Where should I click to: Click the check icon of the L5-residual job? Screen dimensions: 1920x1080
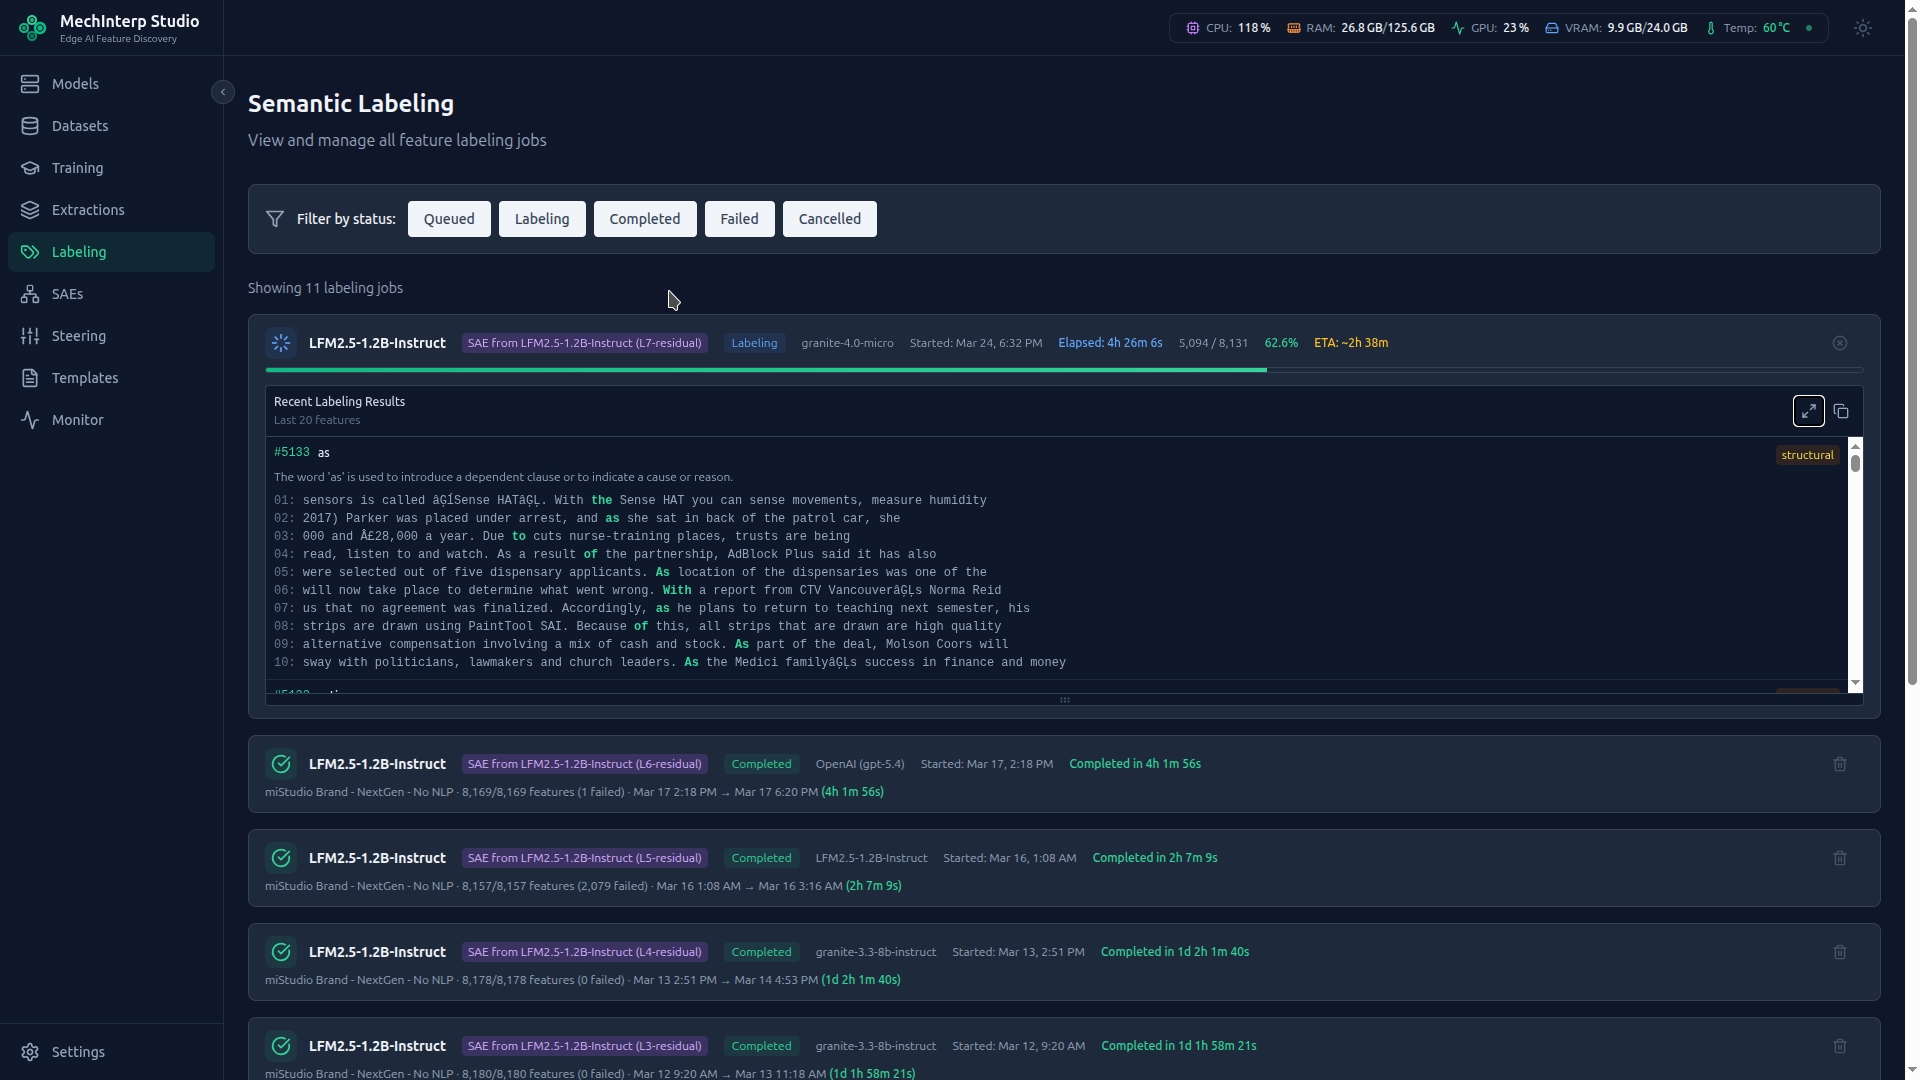click(281, 858)
